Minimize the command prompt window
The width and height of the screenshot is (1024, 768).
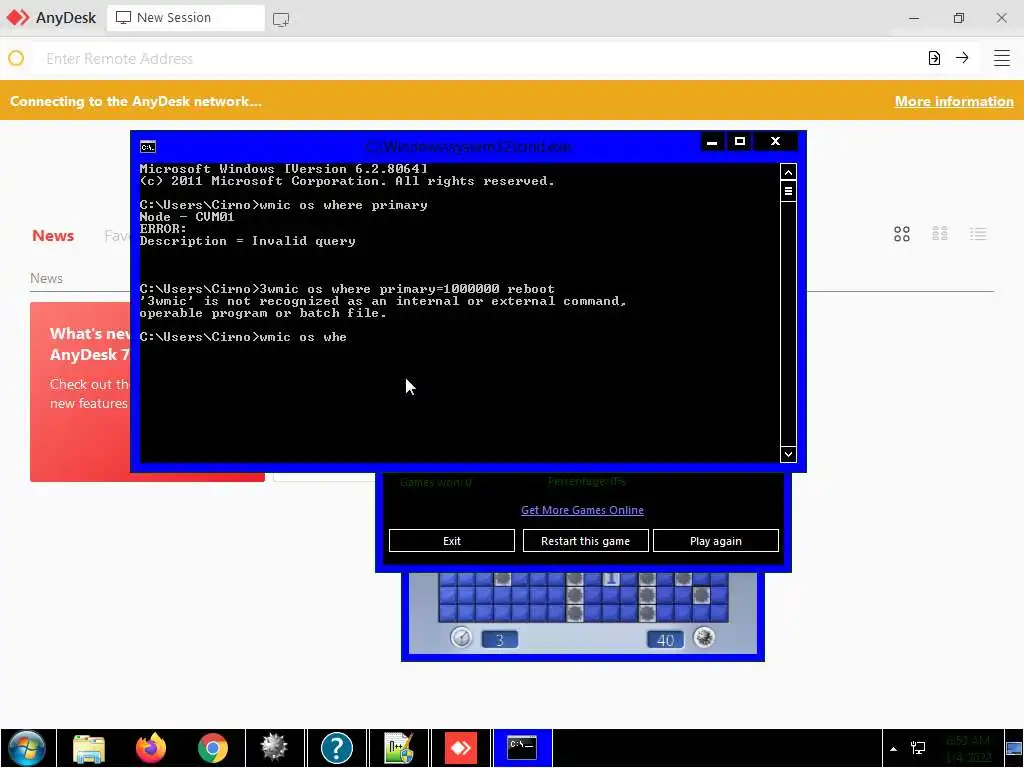[712, 142]
